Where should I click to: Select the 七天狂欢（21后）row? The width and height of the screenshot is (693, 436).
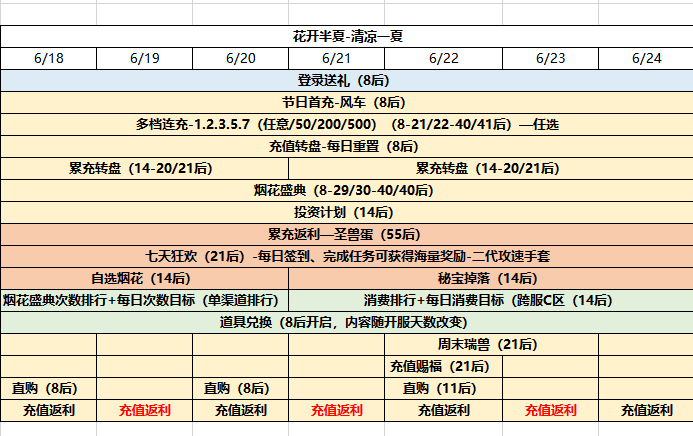[347, 256]
